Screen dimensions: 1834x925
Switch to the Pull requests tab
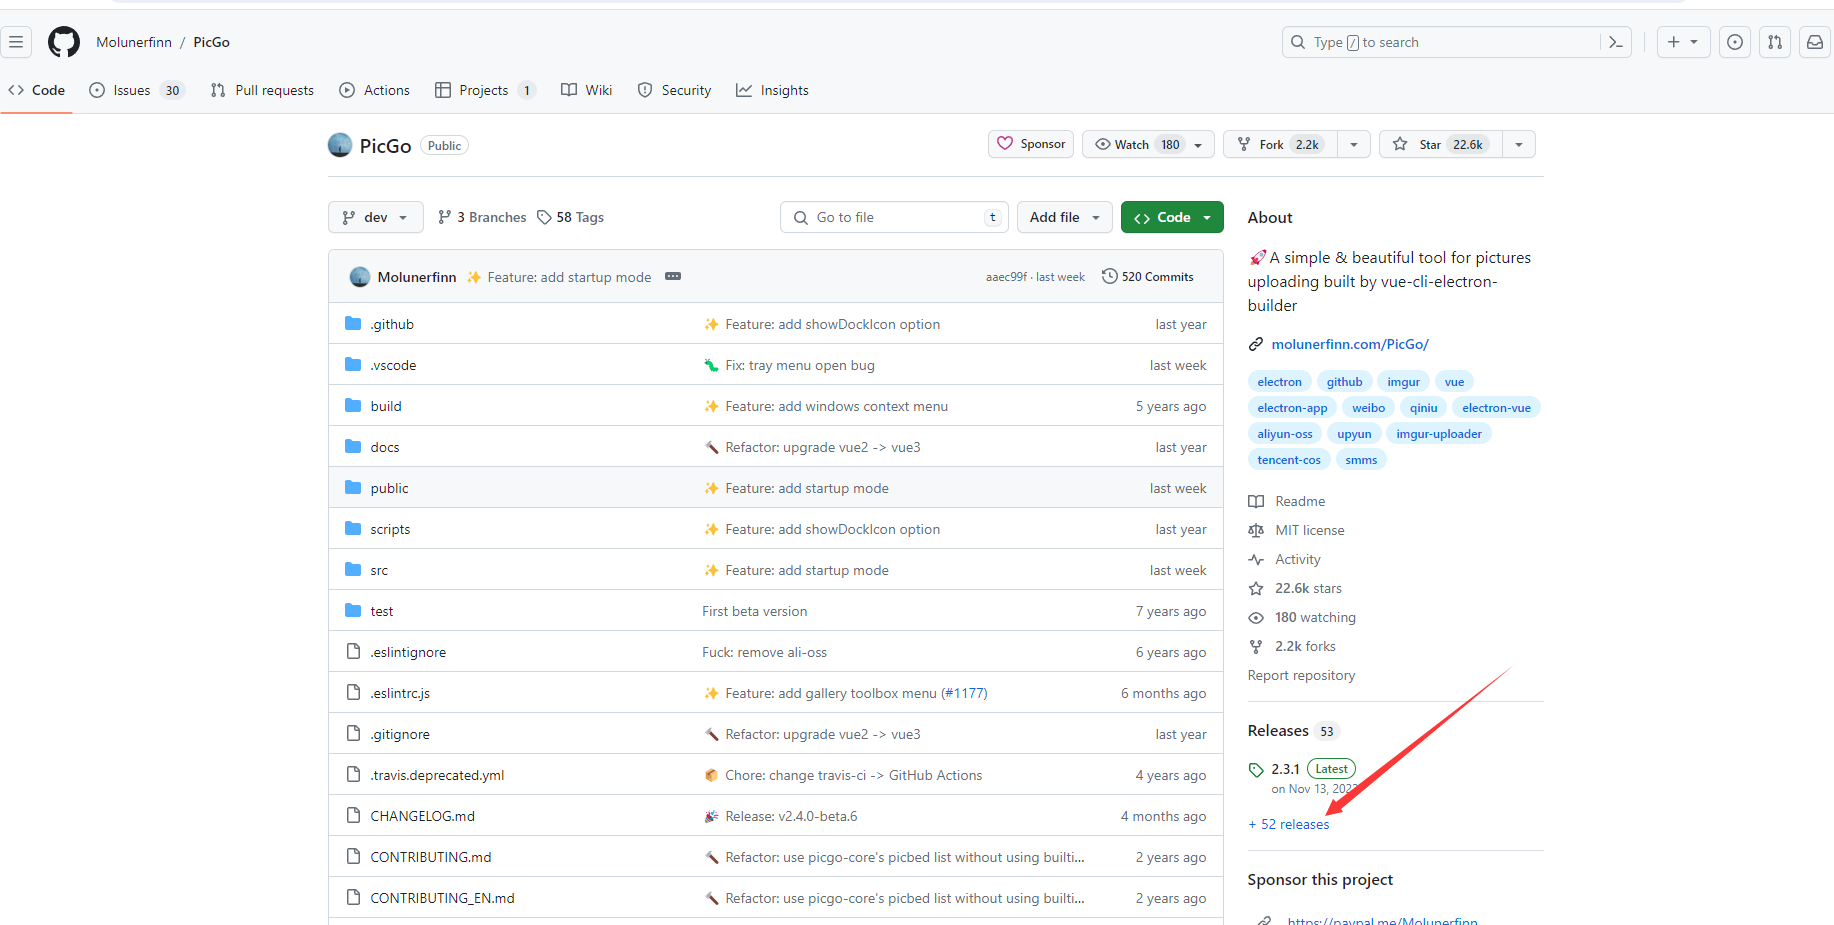pyautogui.click(x=262, y=90)
